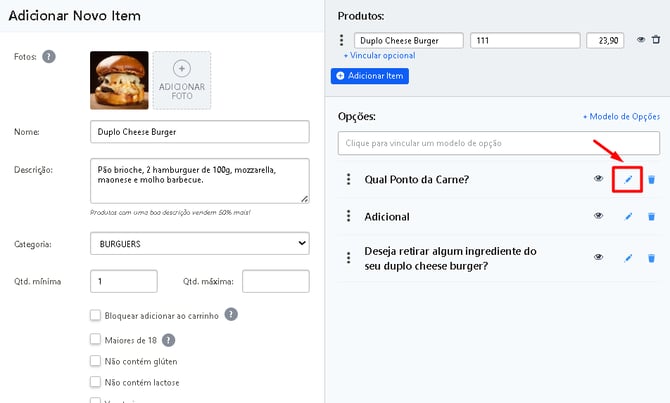
Task: Delete the Qual Ponto da Carne option
Action: (x=651, y=180)
